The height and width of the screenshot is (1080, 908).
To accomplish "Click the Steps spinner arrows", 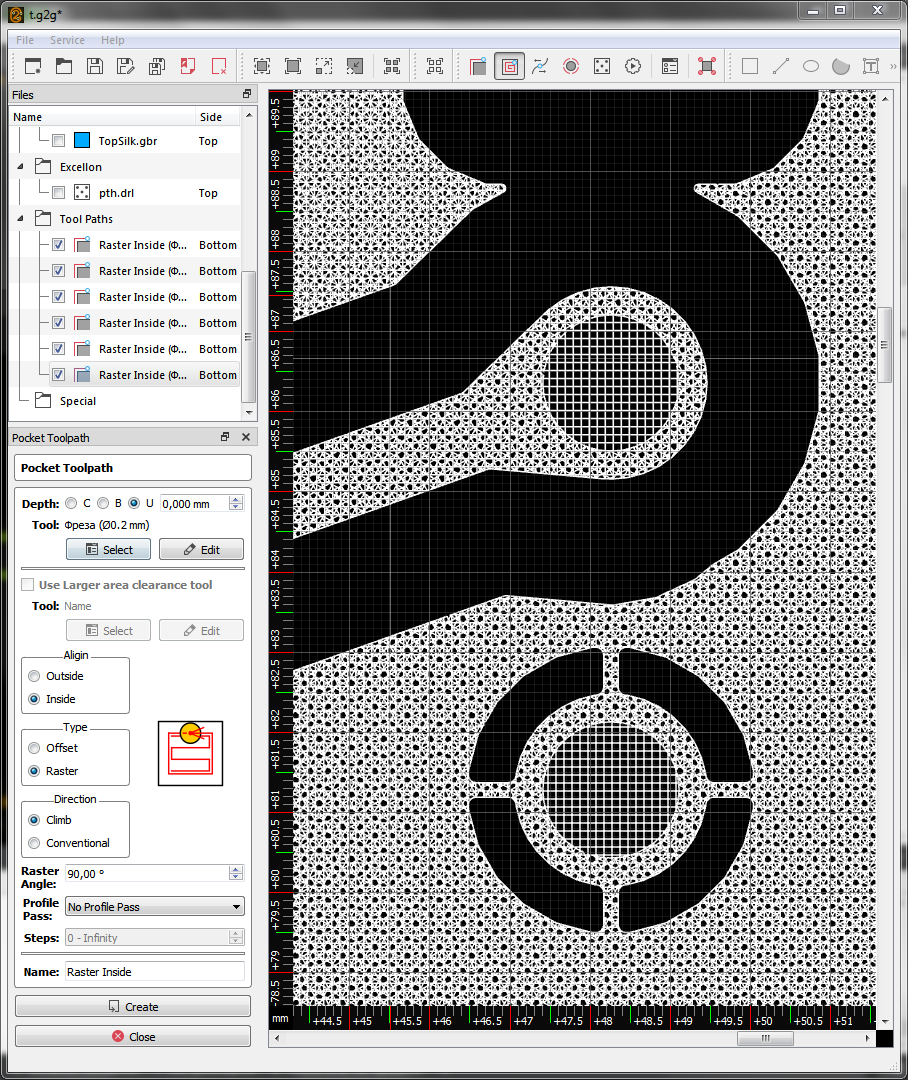I will [236, 937].
